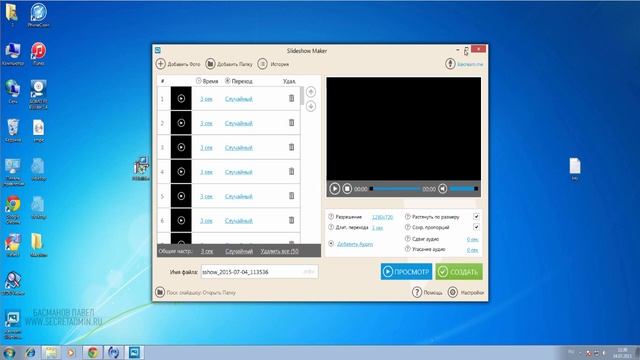Adjust the preview volume slider
Screen dimensions: 640x360
pos(464,189)
